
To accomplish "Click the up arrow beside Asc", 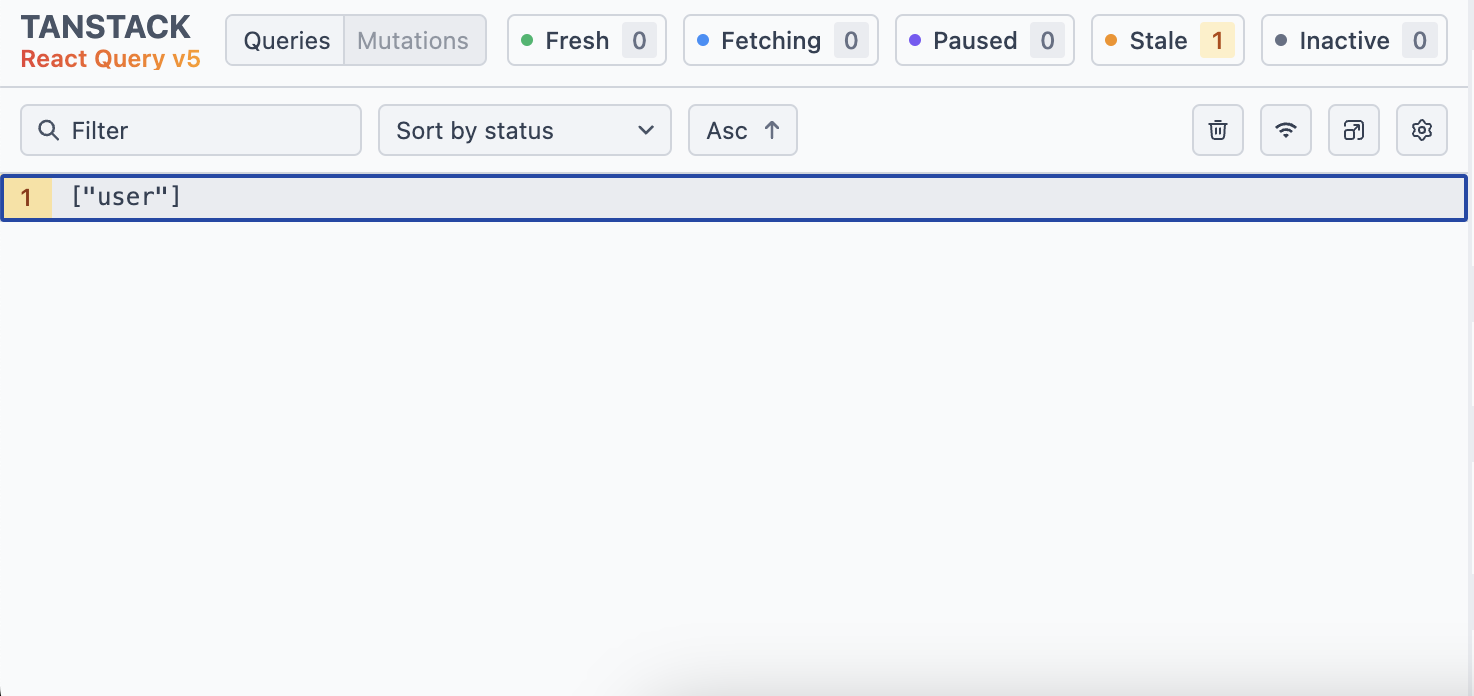I will click(x=771, y=130).
